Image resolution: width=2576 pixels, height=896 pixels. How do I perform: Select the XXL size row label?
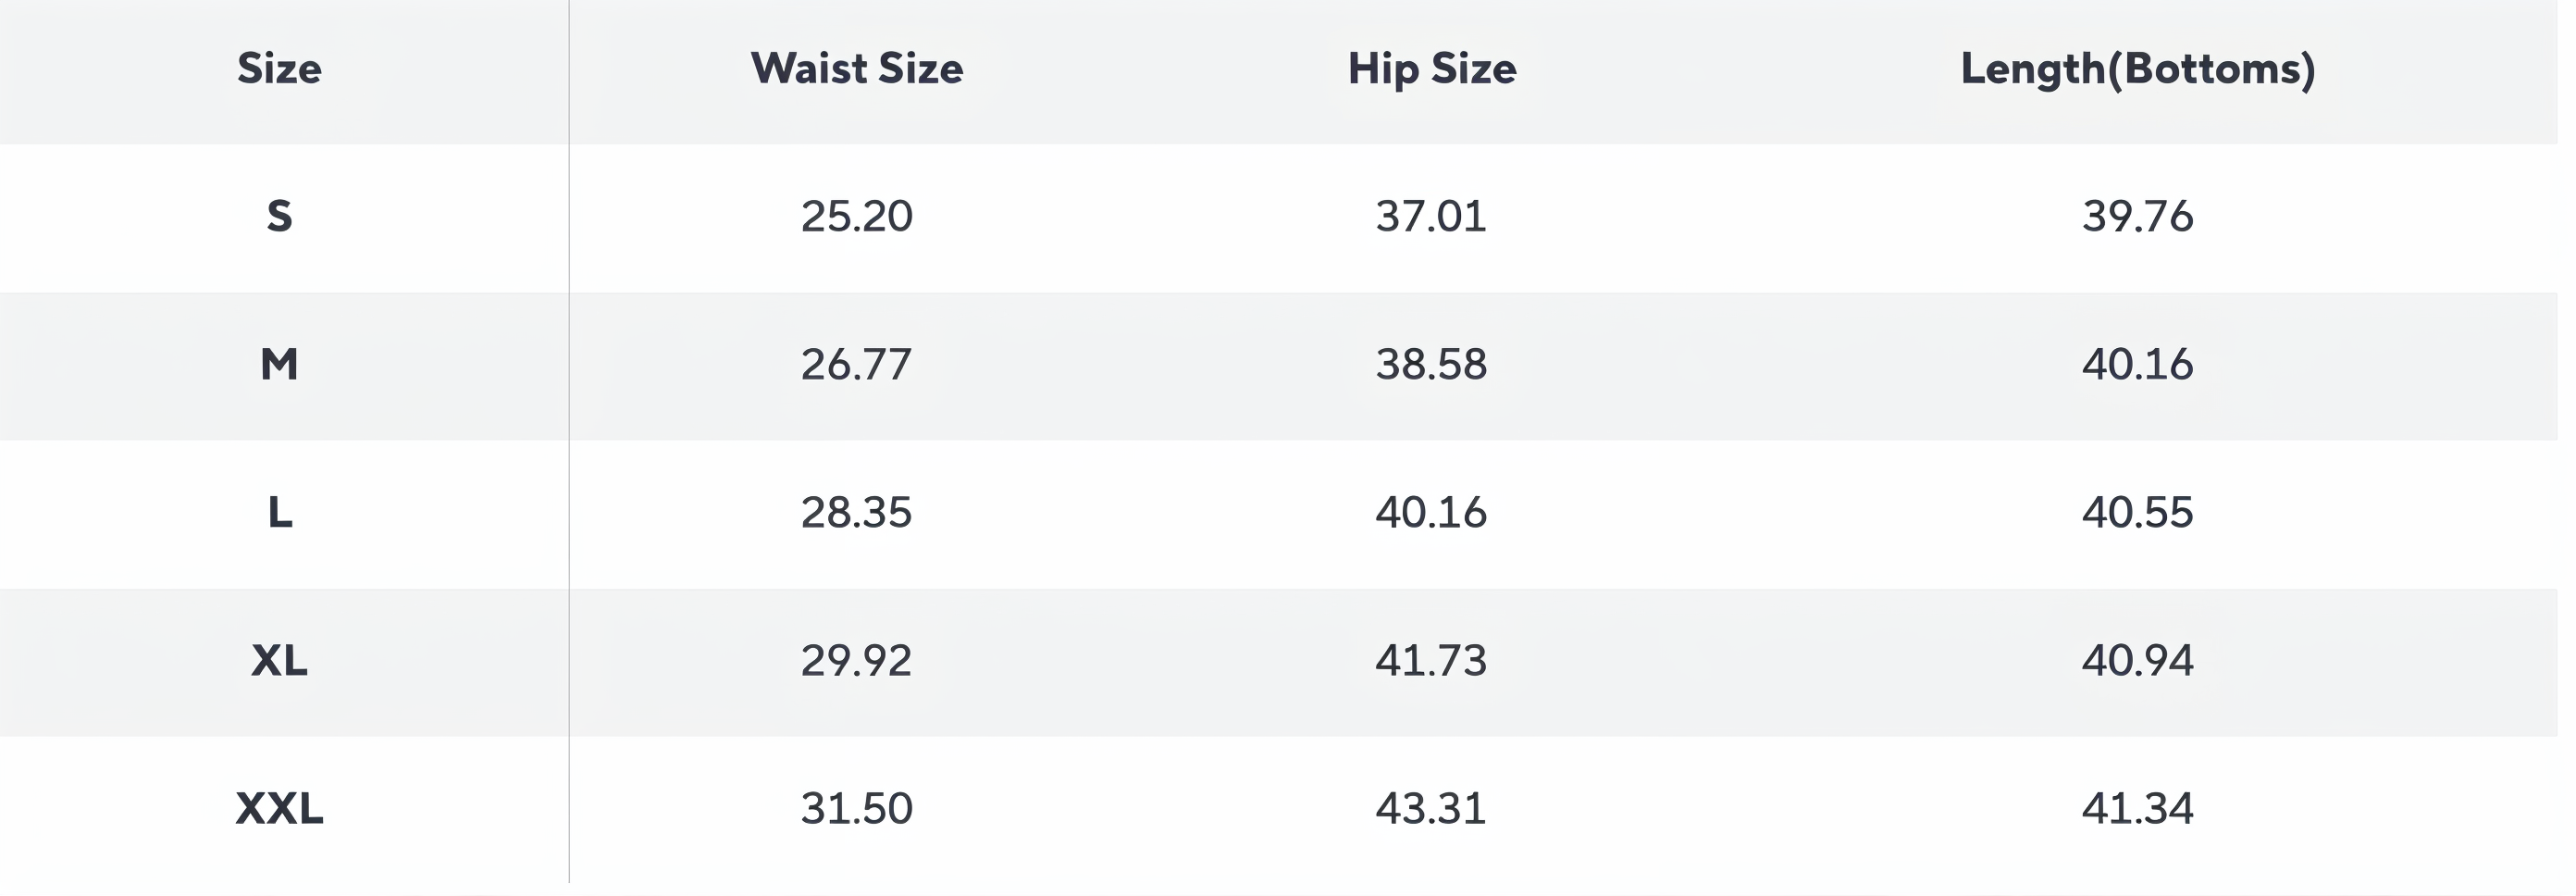(x=279, y=808)
